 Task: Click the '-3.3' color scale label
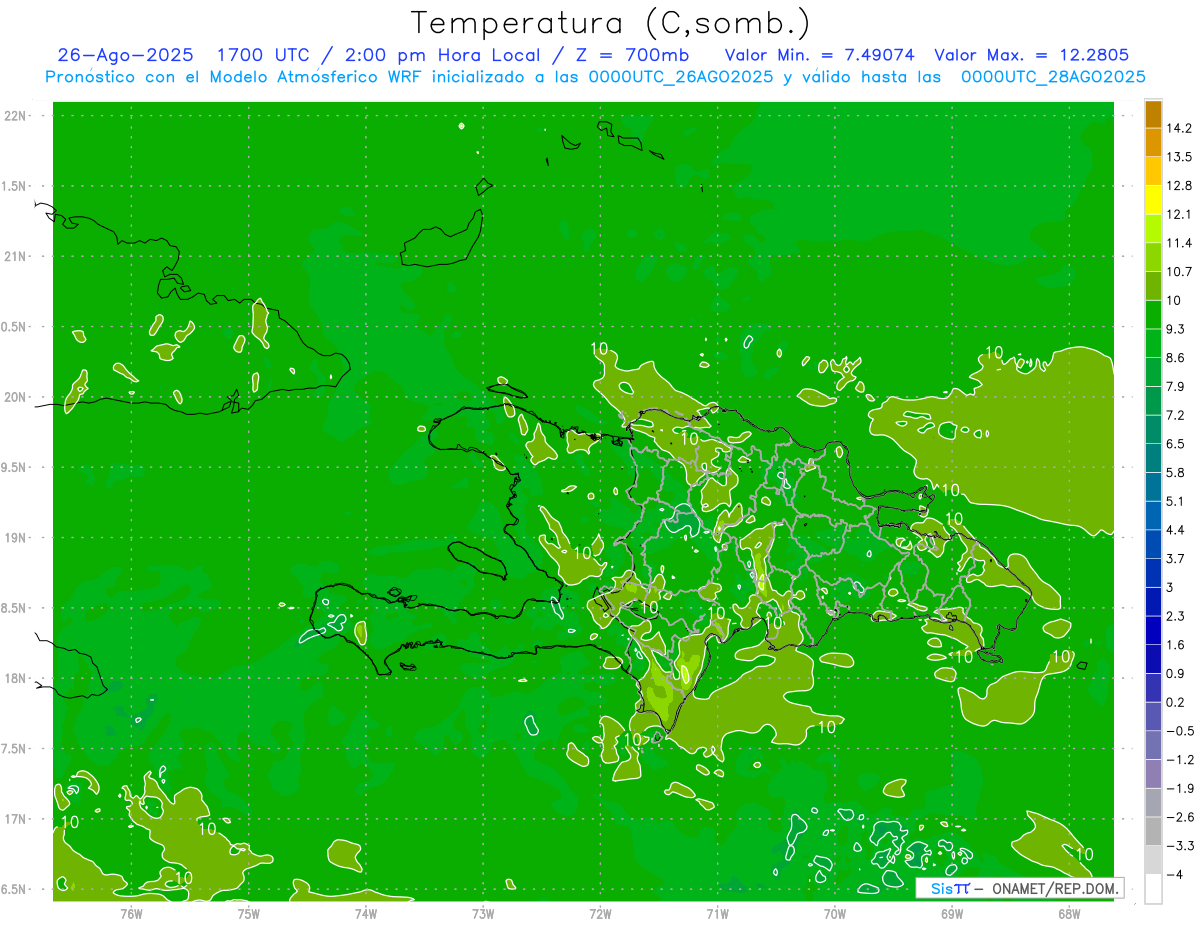point(1179,846)
